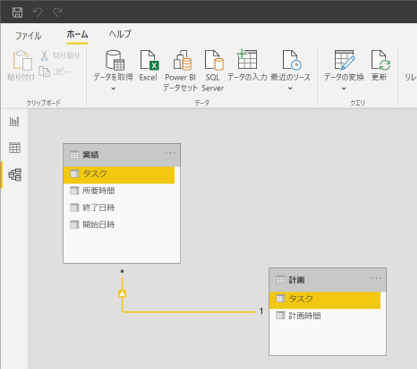Click the SQL Server icon
Viewport: 417px width, 369px height.
point(214,60)
